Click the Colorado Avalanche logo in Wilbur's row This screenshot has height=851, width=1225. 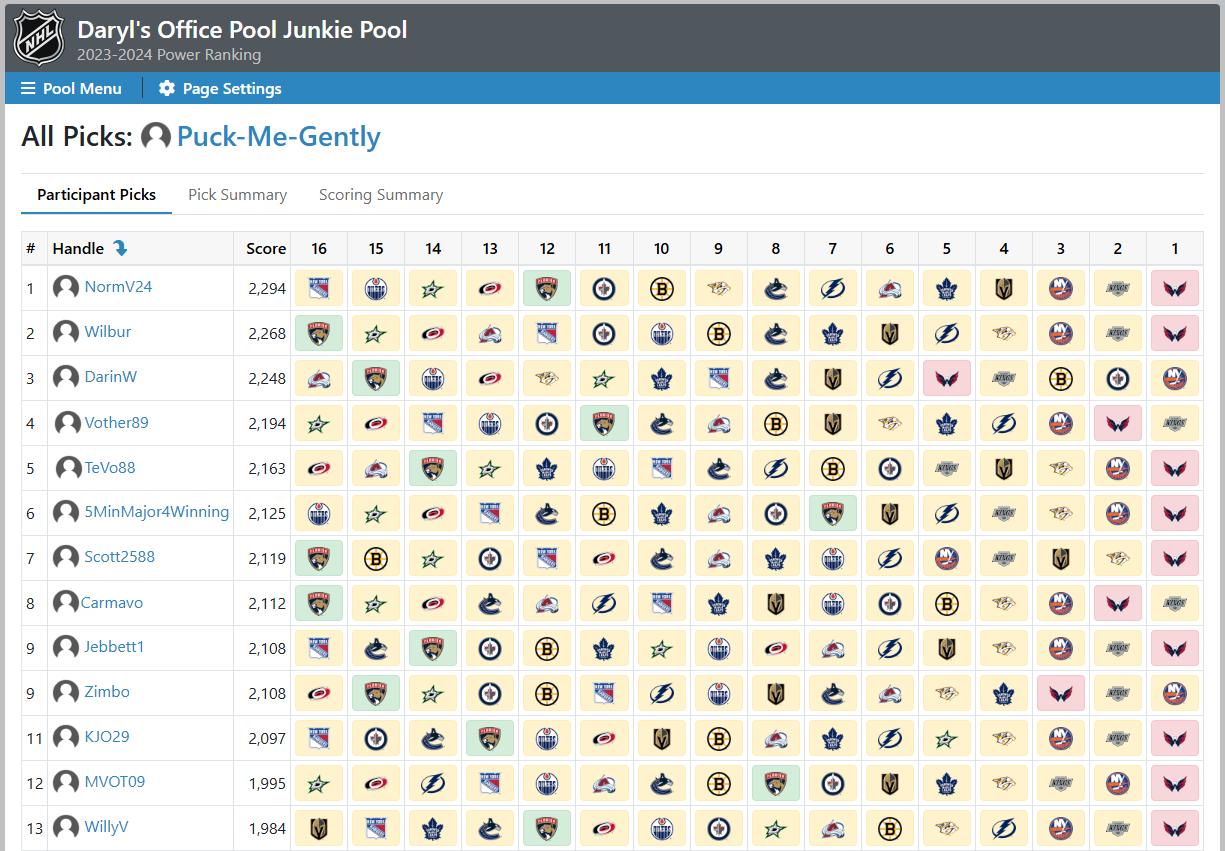click(x=490, y=333)
